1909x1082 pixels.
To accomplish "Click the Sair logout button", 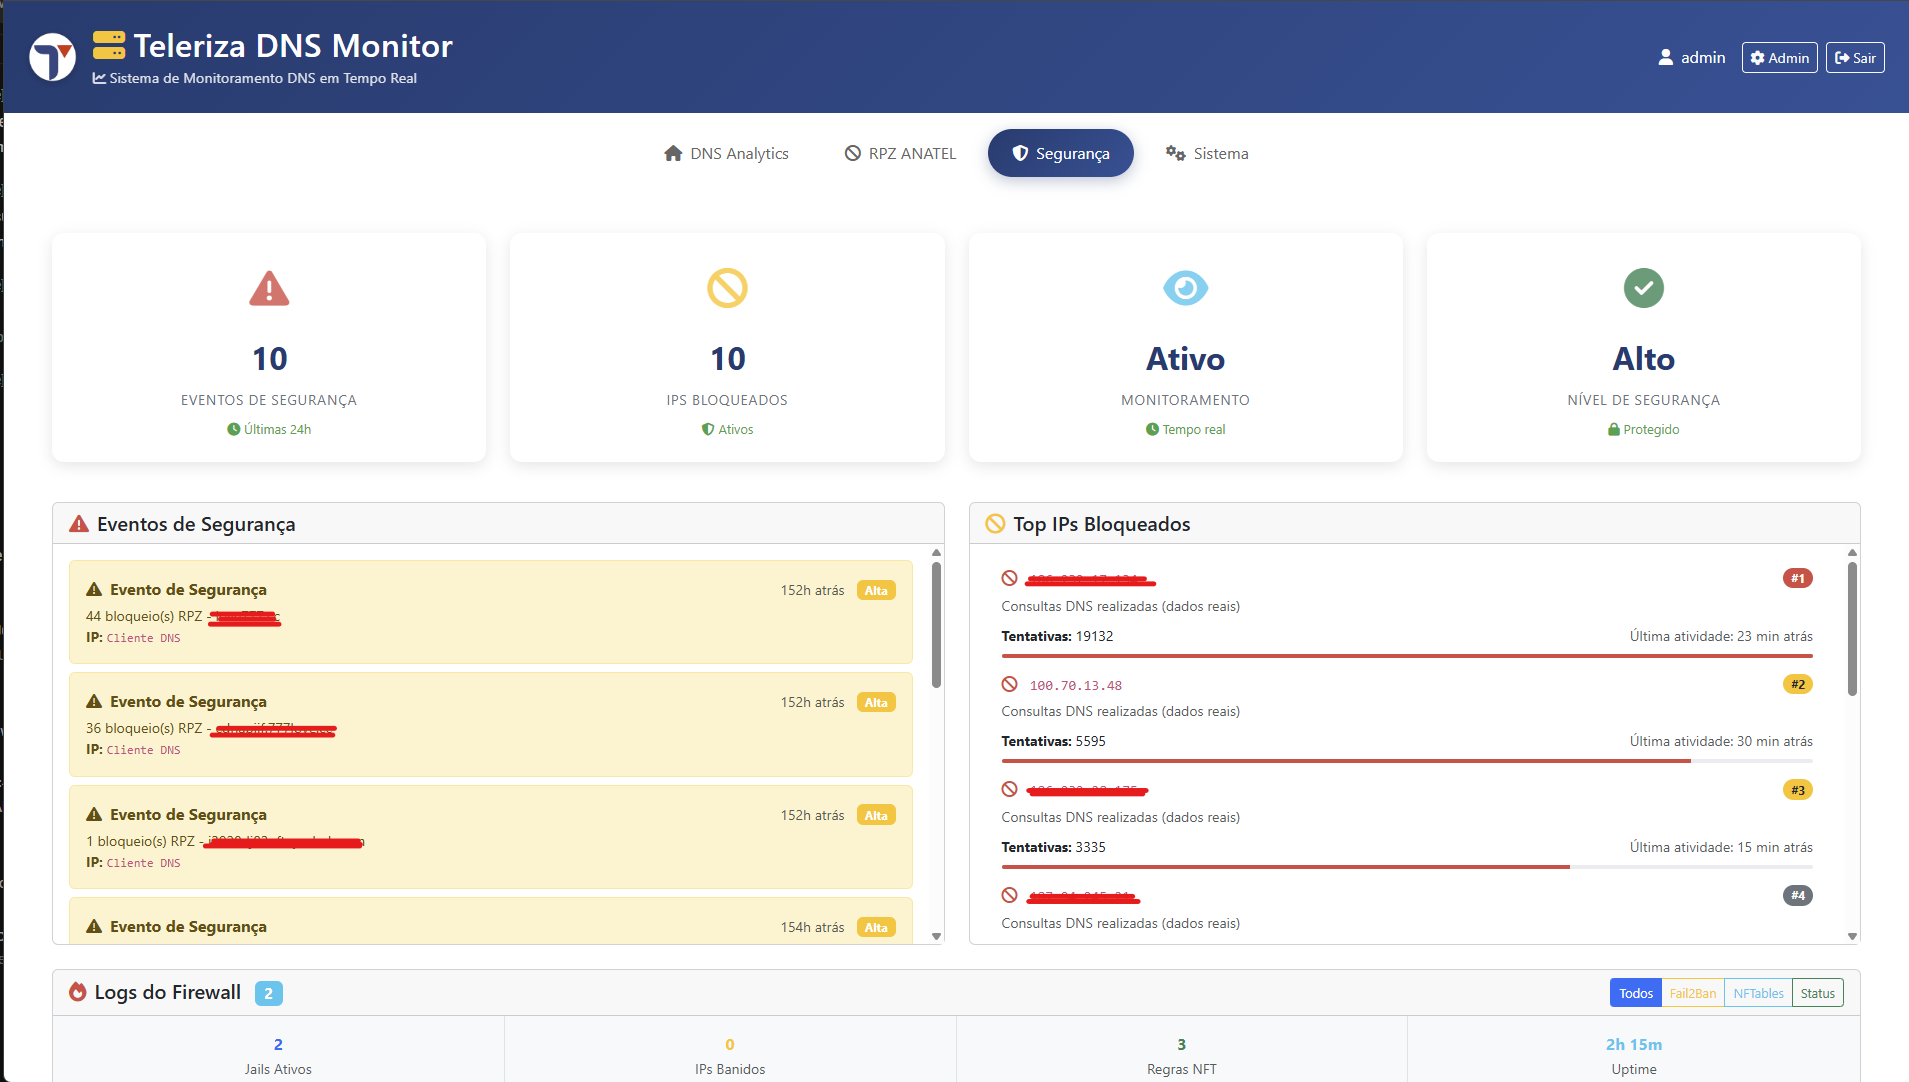I will coord(1855,58).
